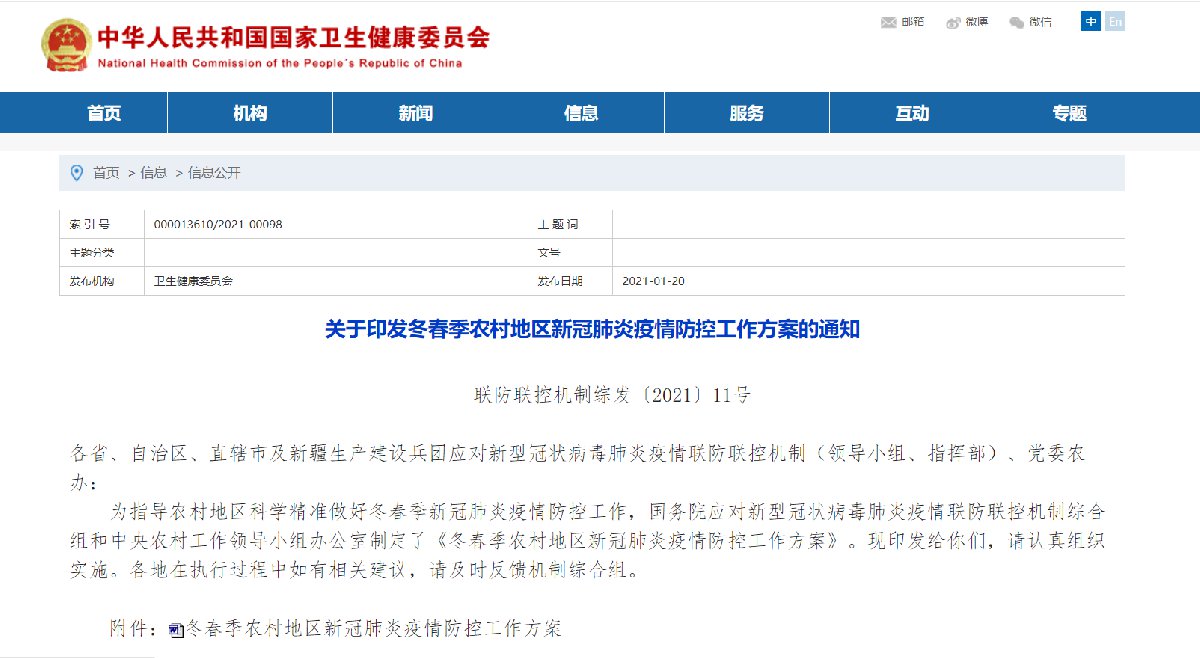The height and width of the screenshot is (658, 1200).
Task: Click the location pin breadcrumb icon
Action: pos(77,173)
